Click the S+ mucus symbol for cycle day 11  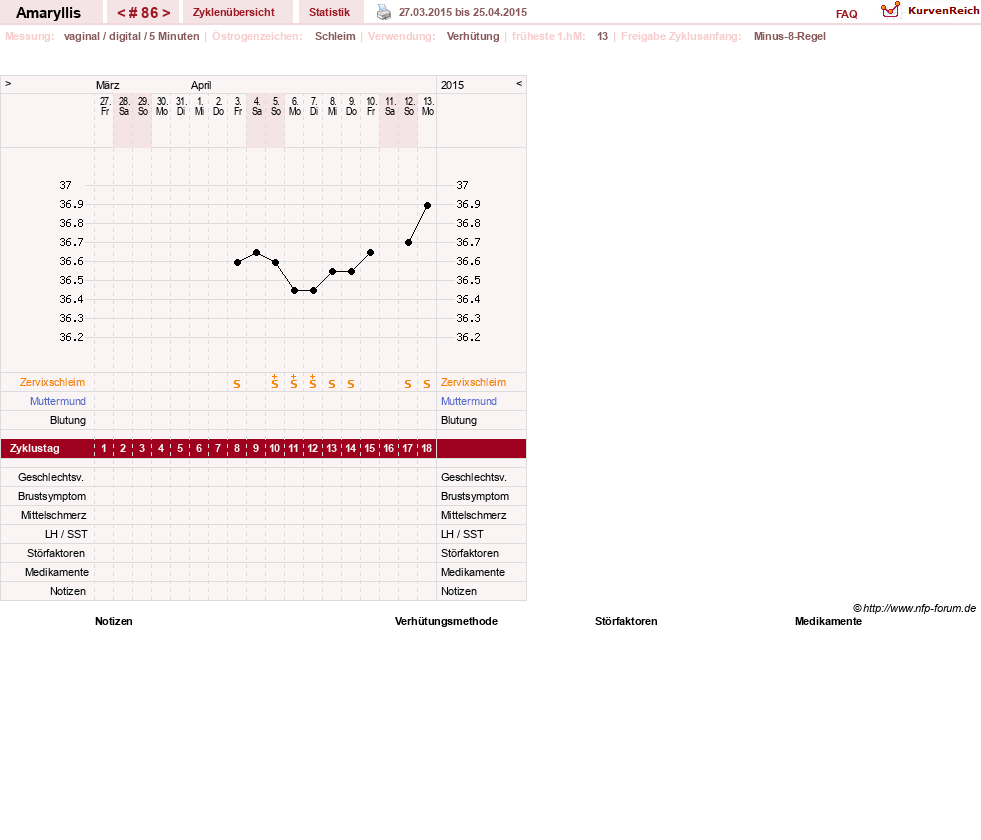point(293,382)
